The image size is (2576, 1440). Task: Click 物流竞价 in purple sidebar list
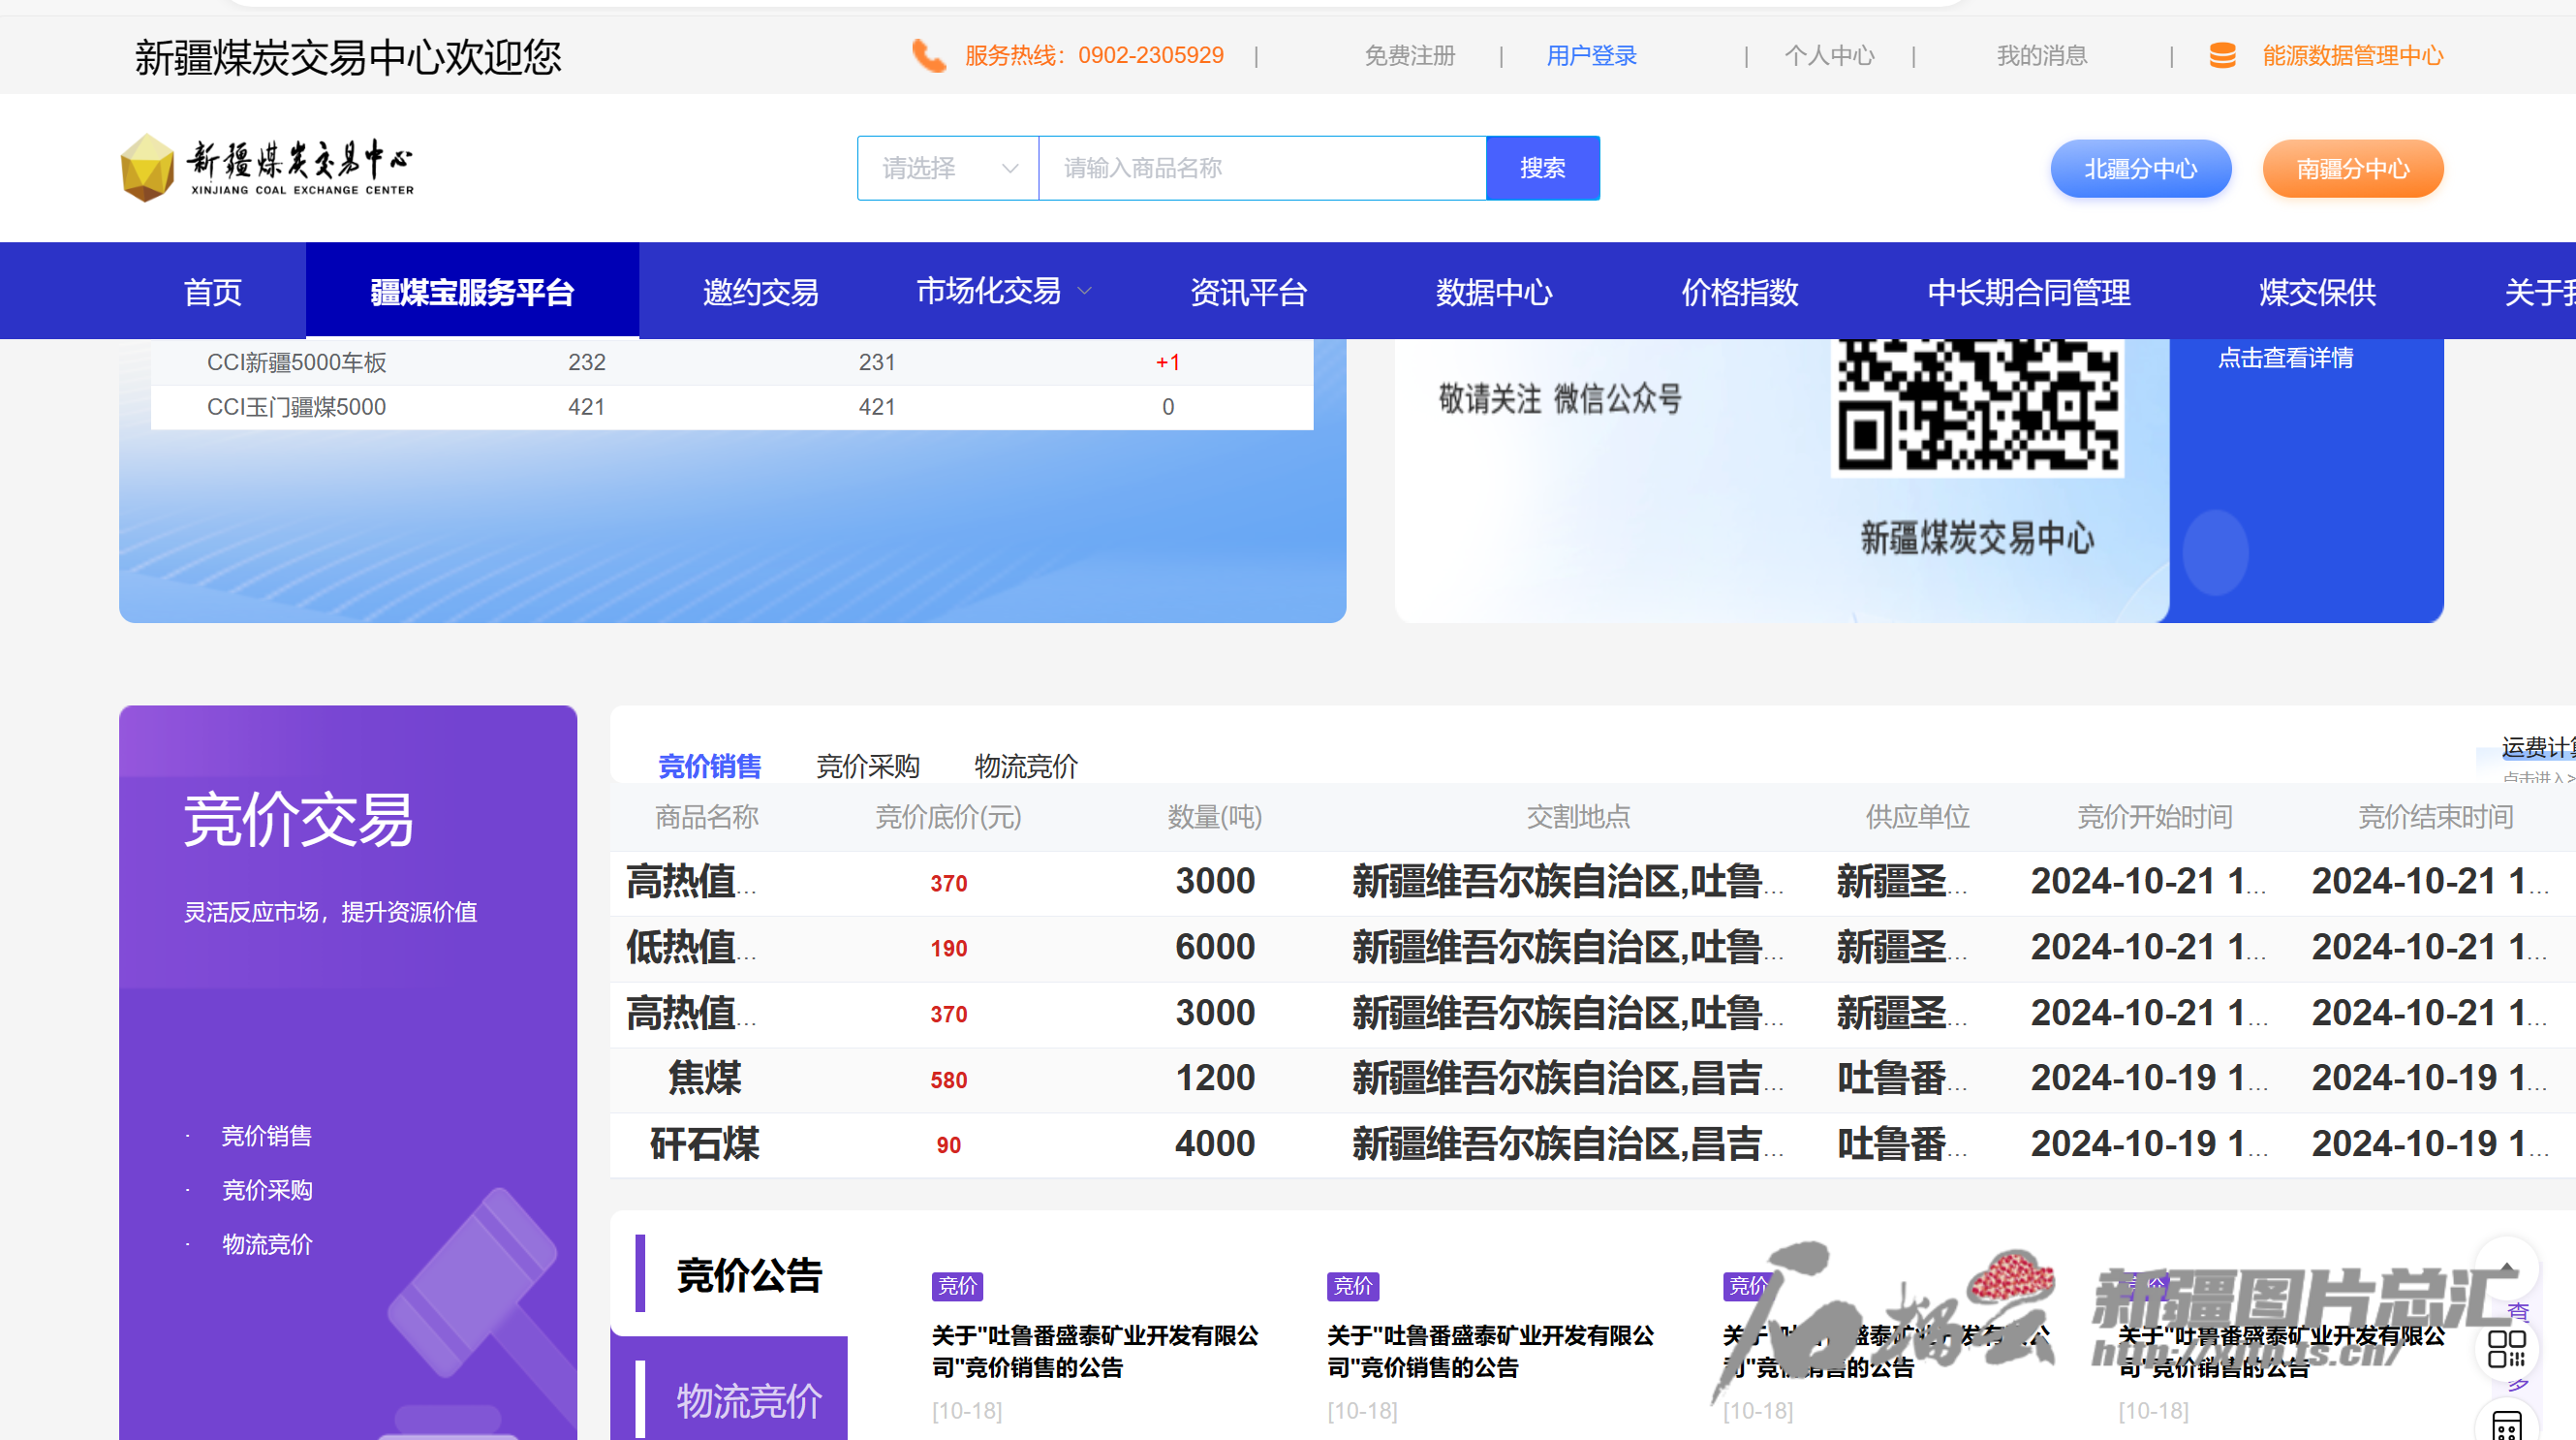(266, 1243)
